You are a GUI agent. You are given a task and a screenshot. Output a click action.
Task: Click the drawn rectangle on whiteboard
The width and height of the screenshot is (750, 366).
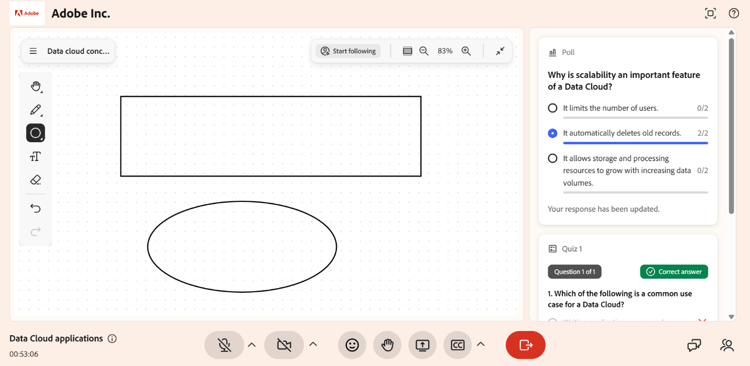point(271,136)
